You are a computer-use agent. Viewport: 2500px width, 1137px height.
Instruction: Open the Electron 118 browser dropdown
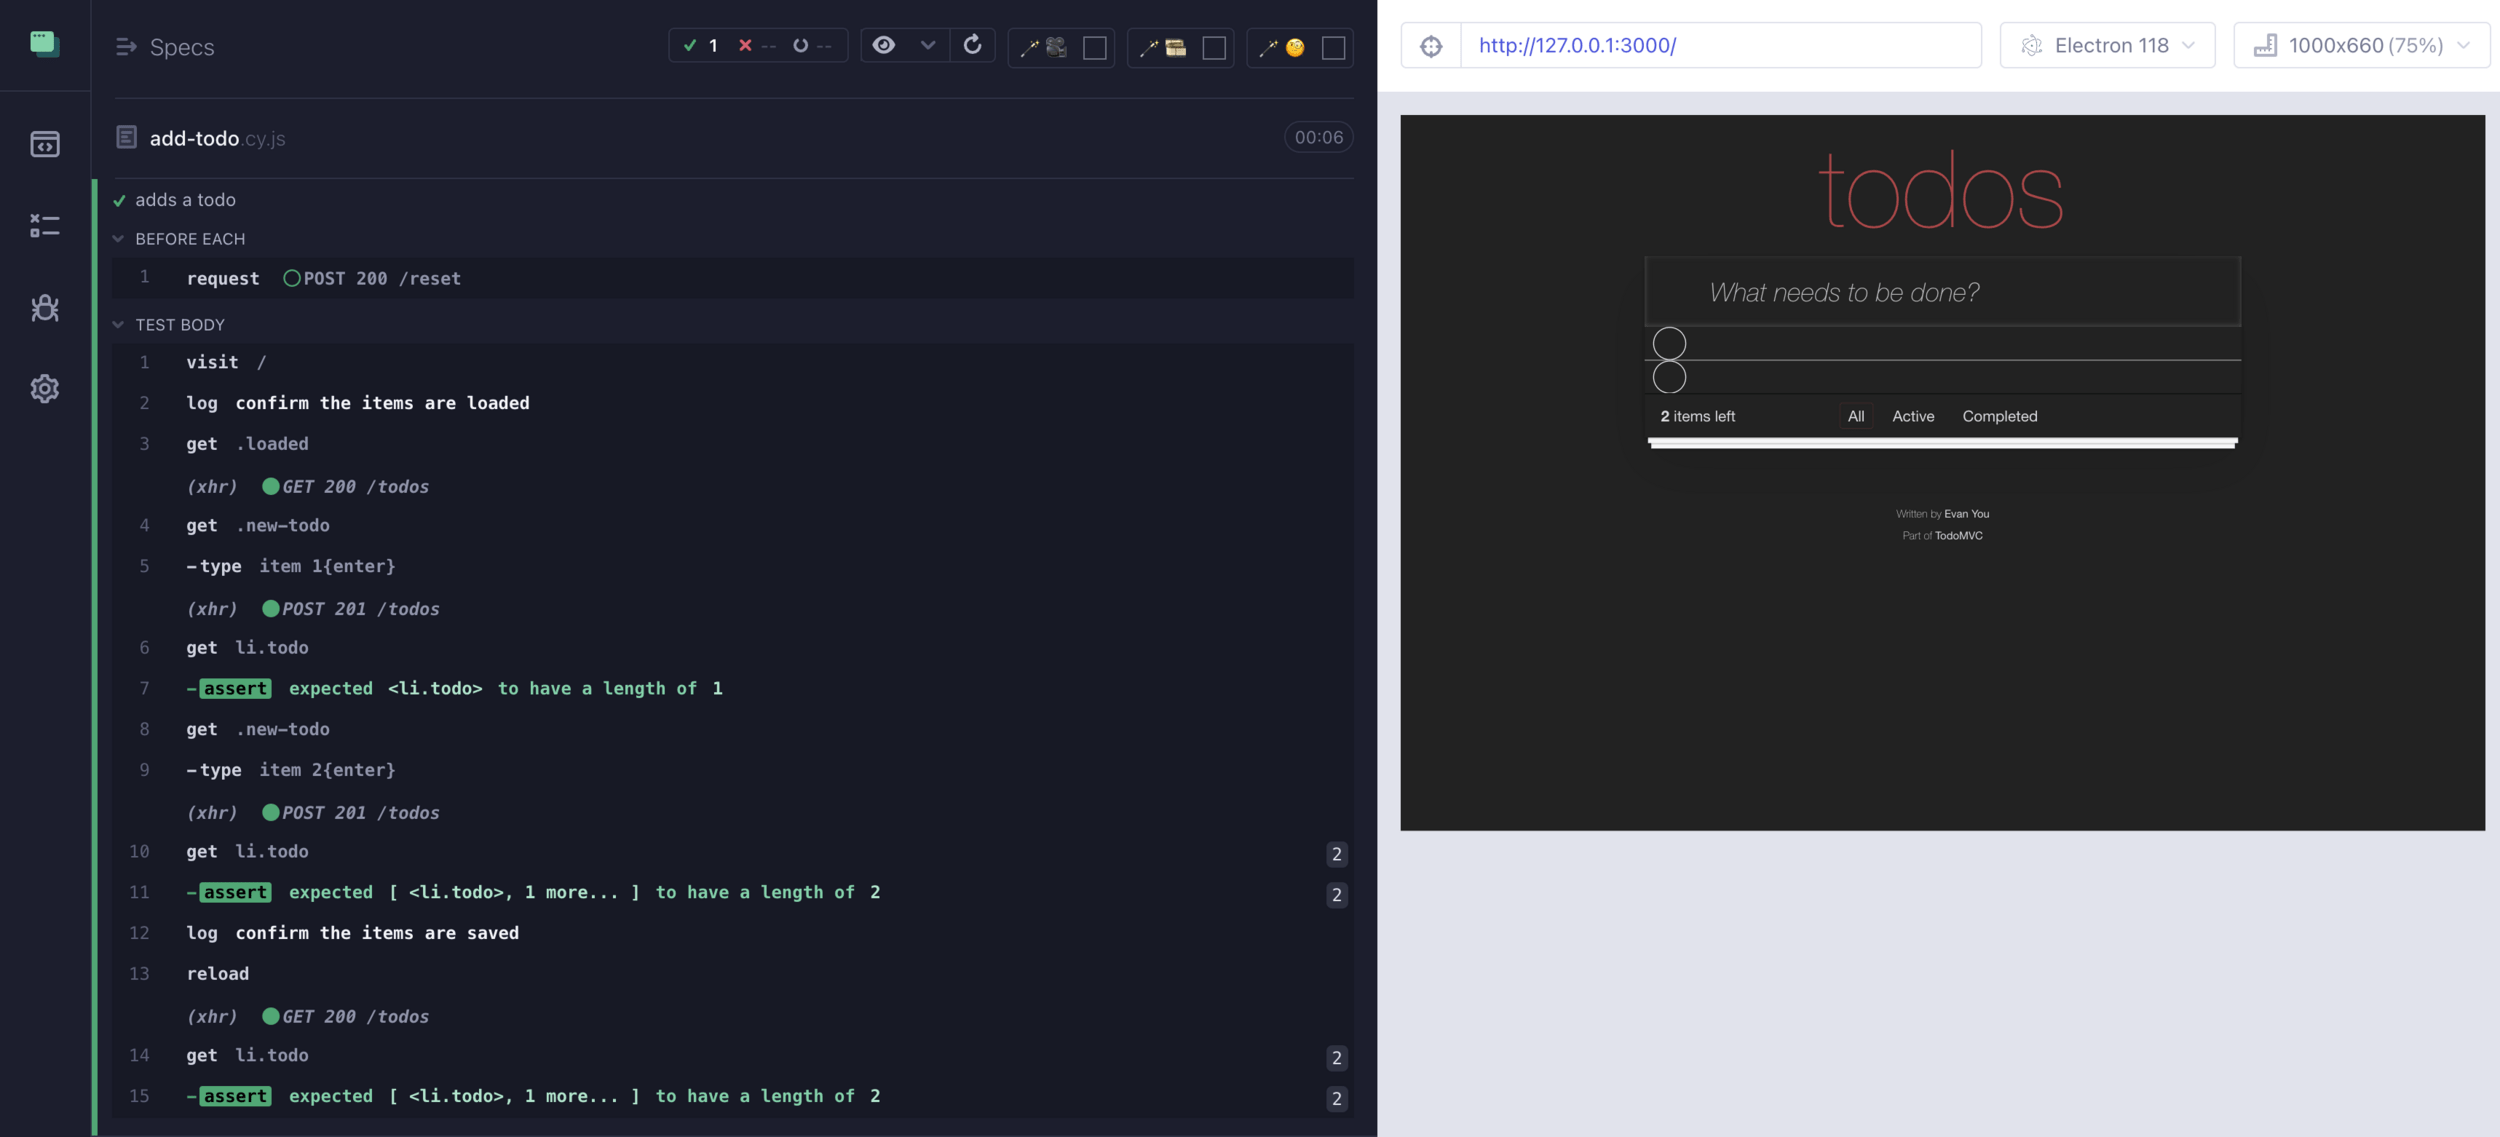coord(2107,46)
